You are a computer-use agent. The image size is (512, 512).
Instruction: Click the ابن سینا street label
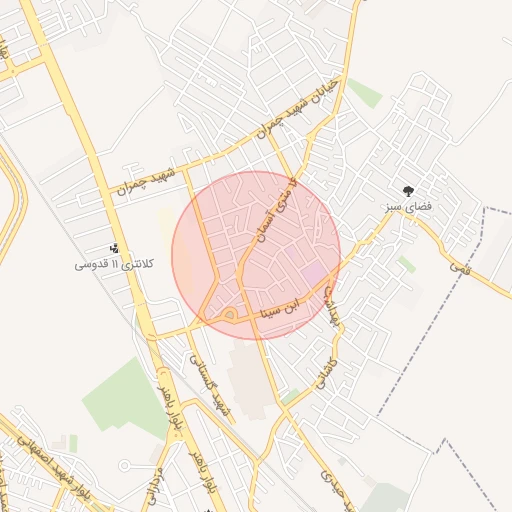click(280, 309)
